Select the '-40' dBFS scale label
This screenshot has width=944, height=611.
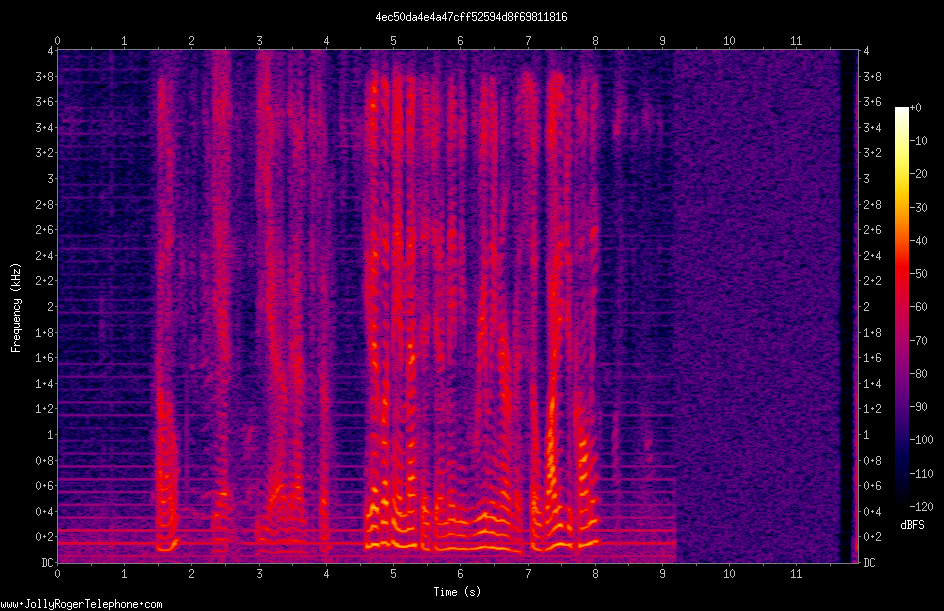(x=919, y=241)
